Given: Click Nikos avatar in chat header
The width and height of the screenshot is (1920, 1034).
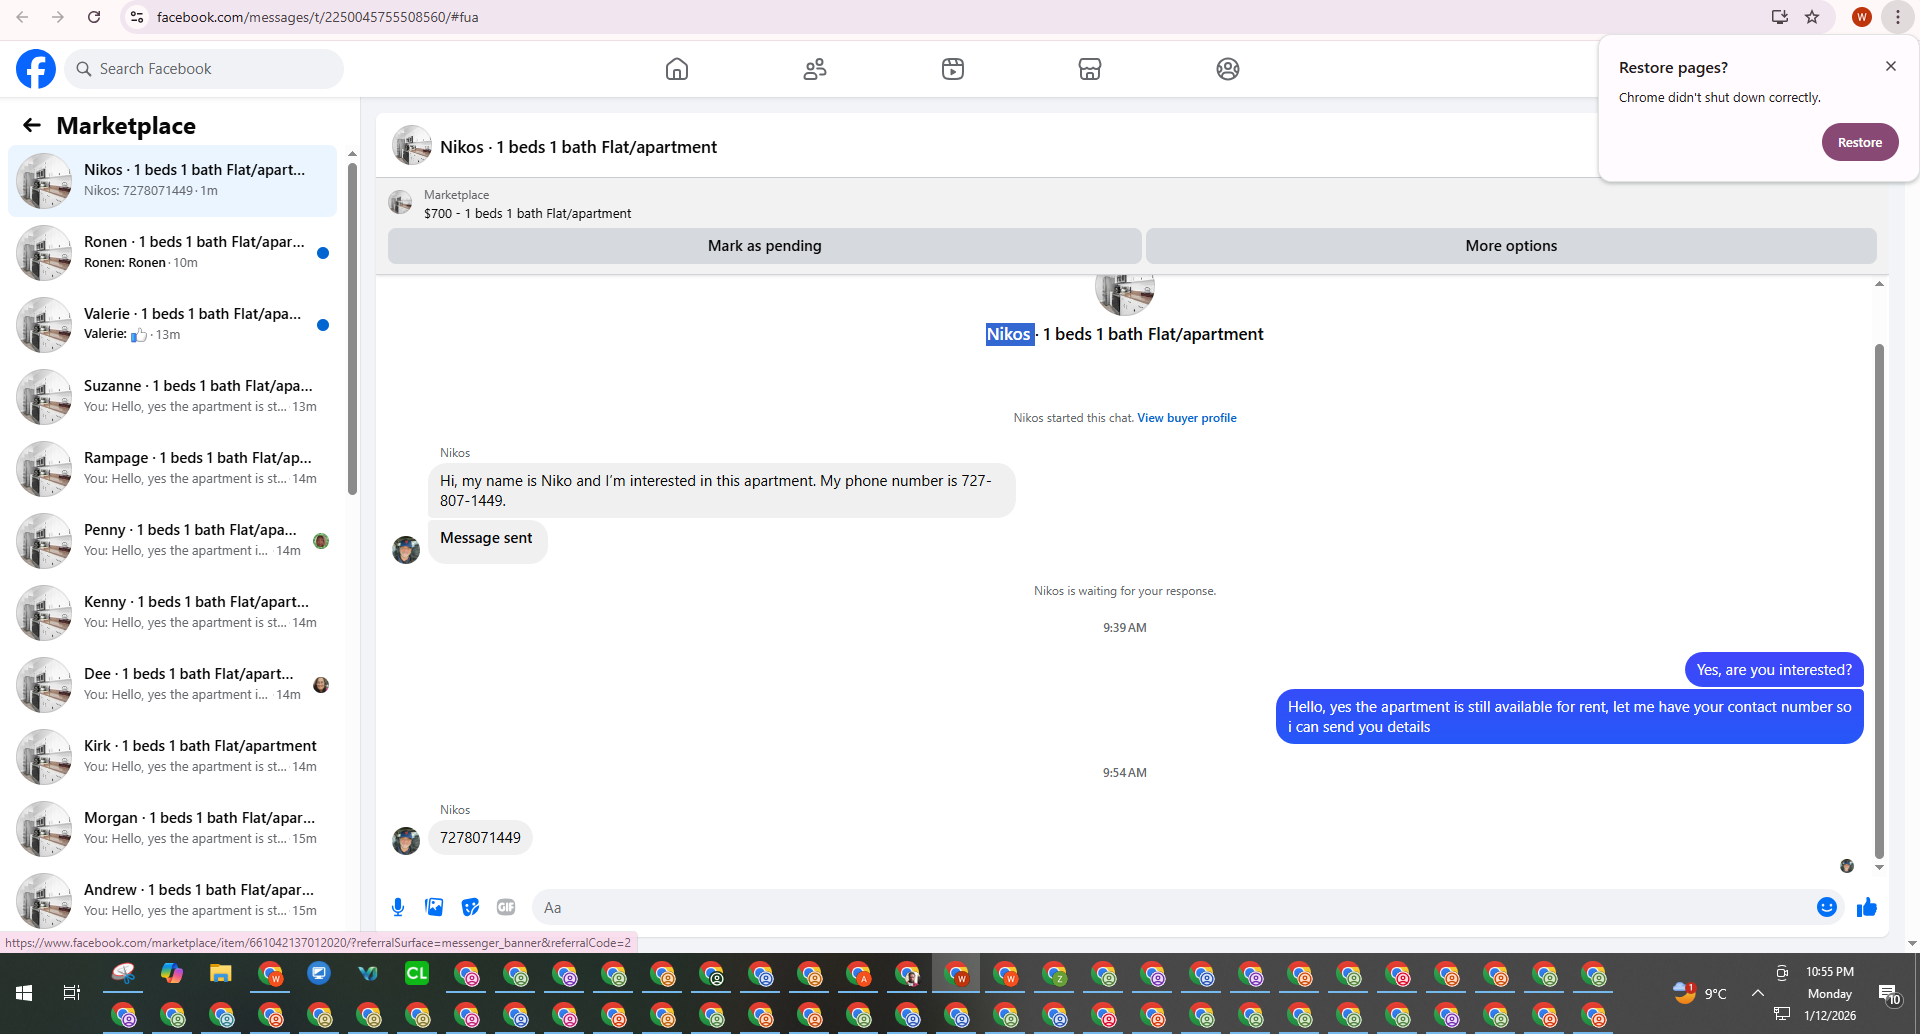Looking at the screenshot, I should coord(411,146).
